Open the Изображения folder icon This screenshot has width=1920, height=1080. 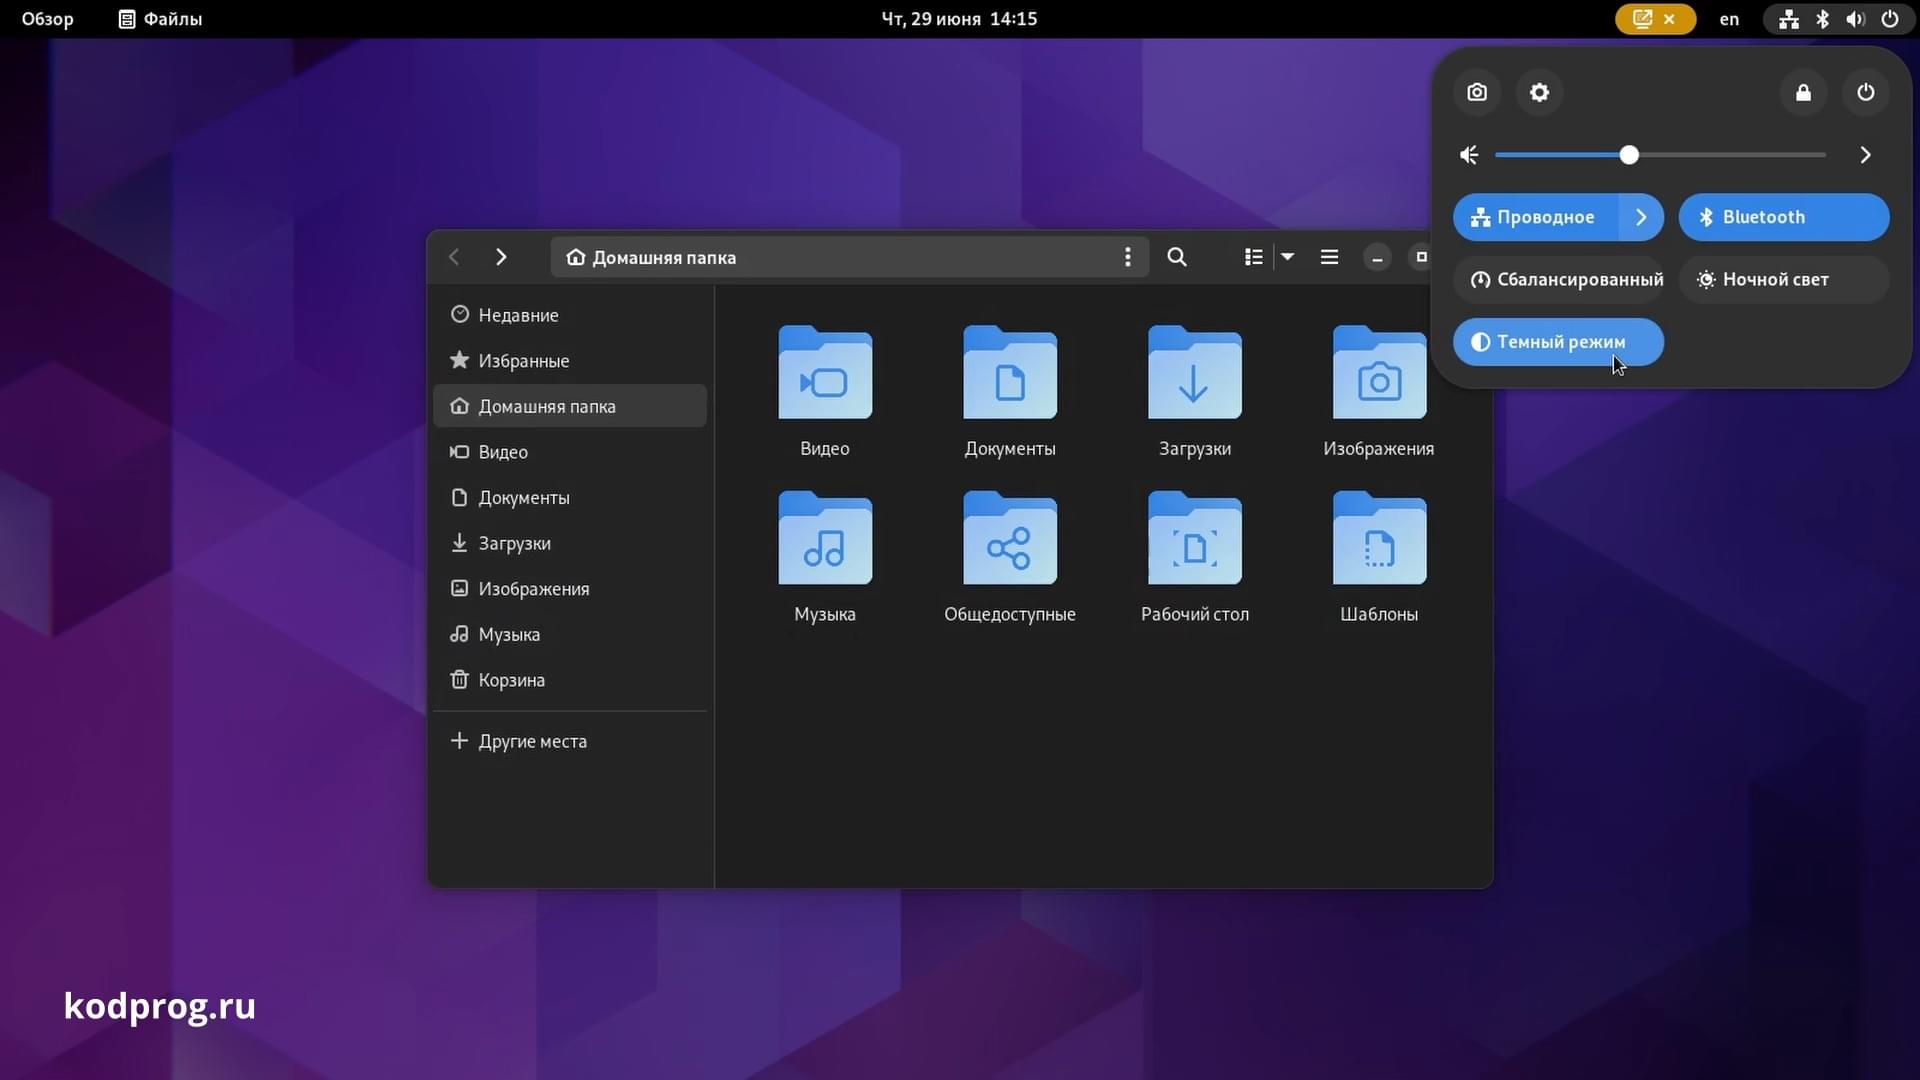pyautogui.click(x=1379, y=372)
